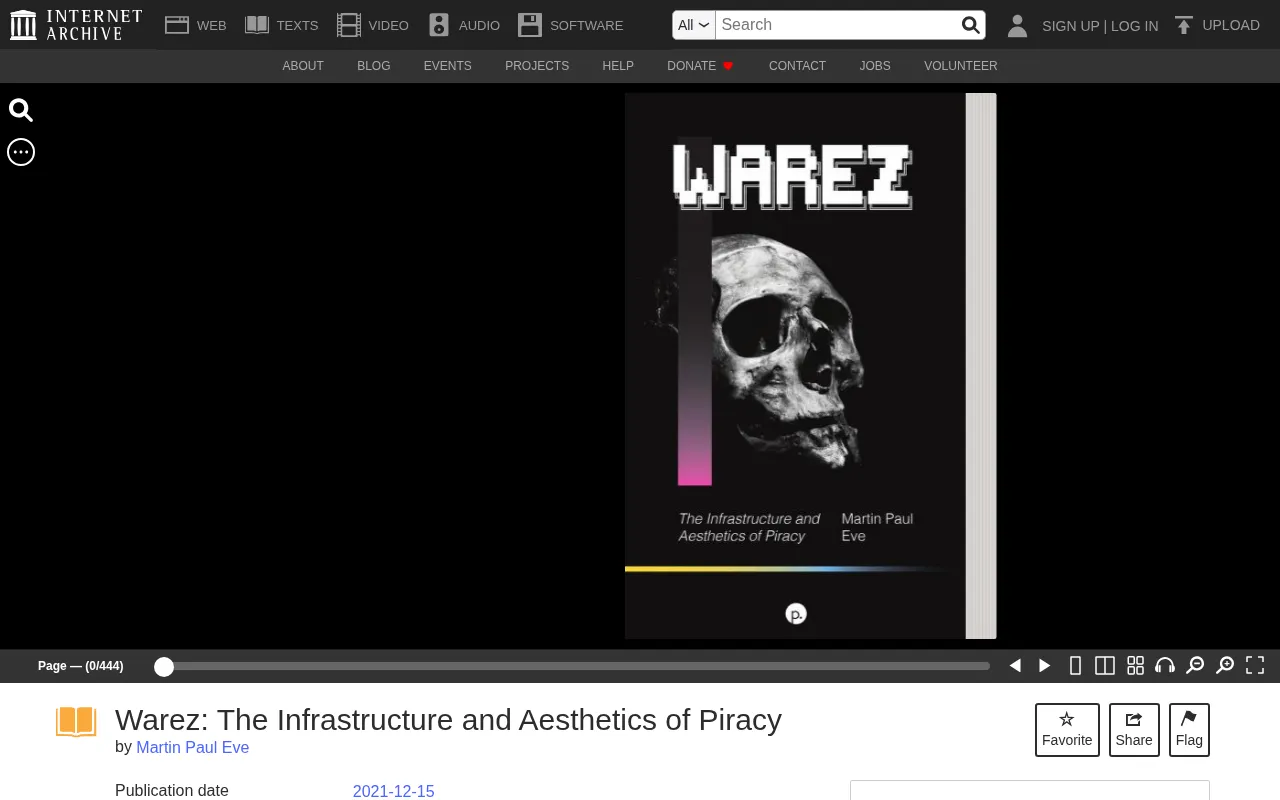Open the Audio section speaker icon
Image resolution: width=1280 pixels, height=800 pixels.
point(439,25)
